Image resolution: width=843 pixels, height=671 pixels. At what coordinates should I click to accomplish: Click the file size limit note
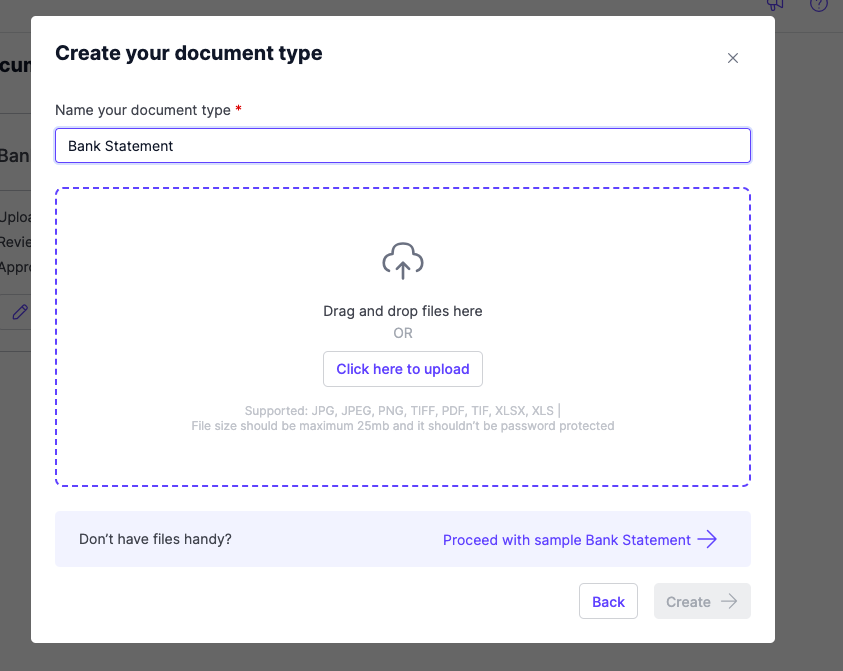(403, 426)
